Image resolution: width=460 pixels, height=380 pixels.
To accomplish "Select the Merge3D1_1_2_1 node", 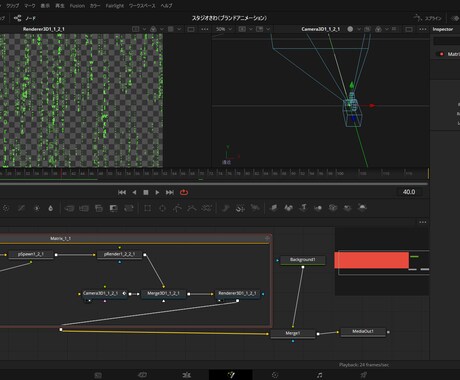I will click(163, 294).
